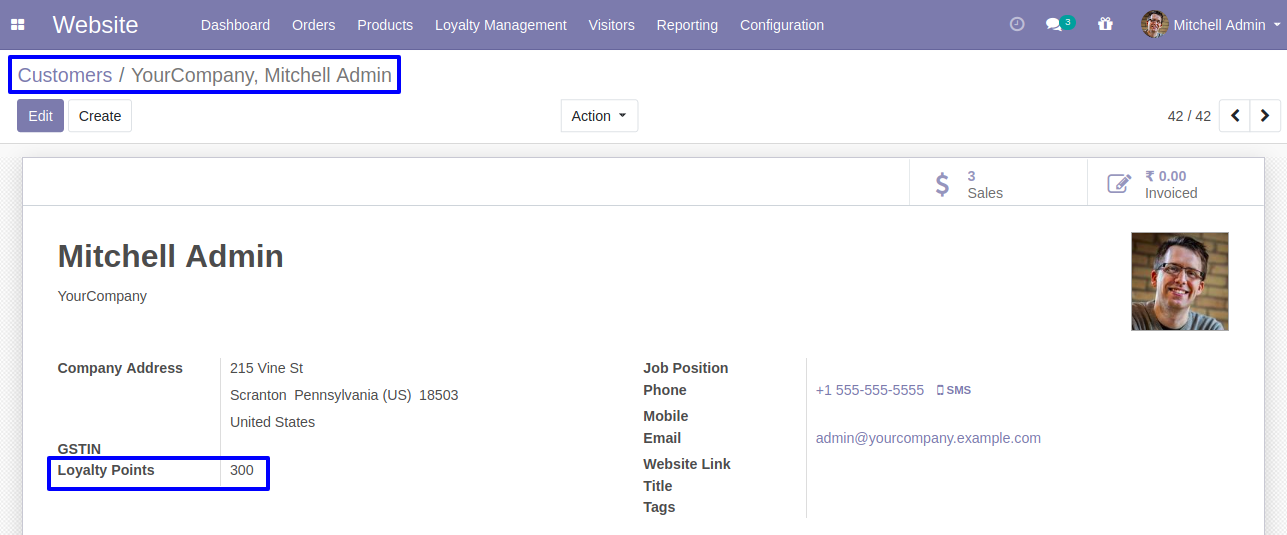This screenshot has width=1287, height=535.
Task: Select the Products menu item
Action: pyautogui.click(x=385, y=25)
